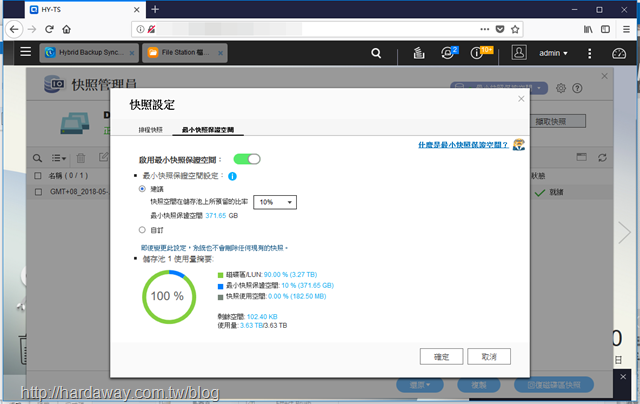Close the 快照設定 dialog

click(521, 99)
